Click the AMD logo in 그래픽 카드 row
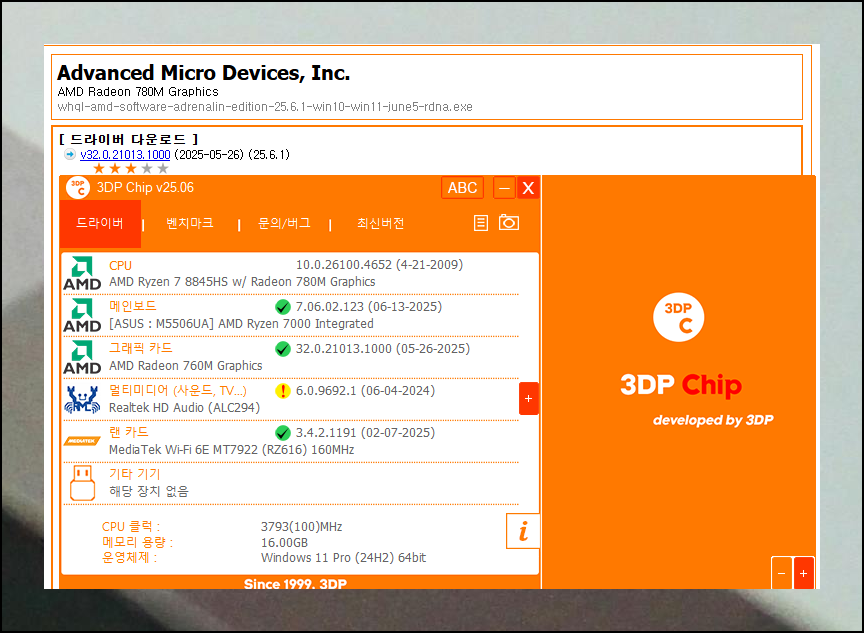Screen dimensions: 864x633 [x=82, y=357]
